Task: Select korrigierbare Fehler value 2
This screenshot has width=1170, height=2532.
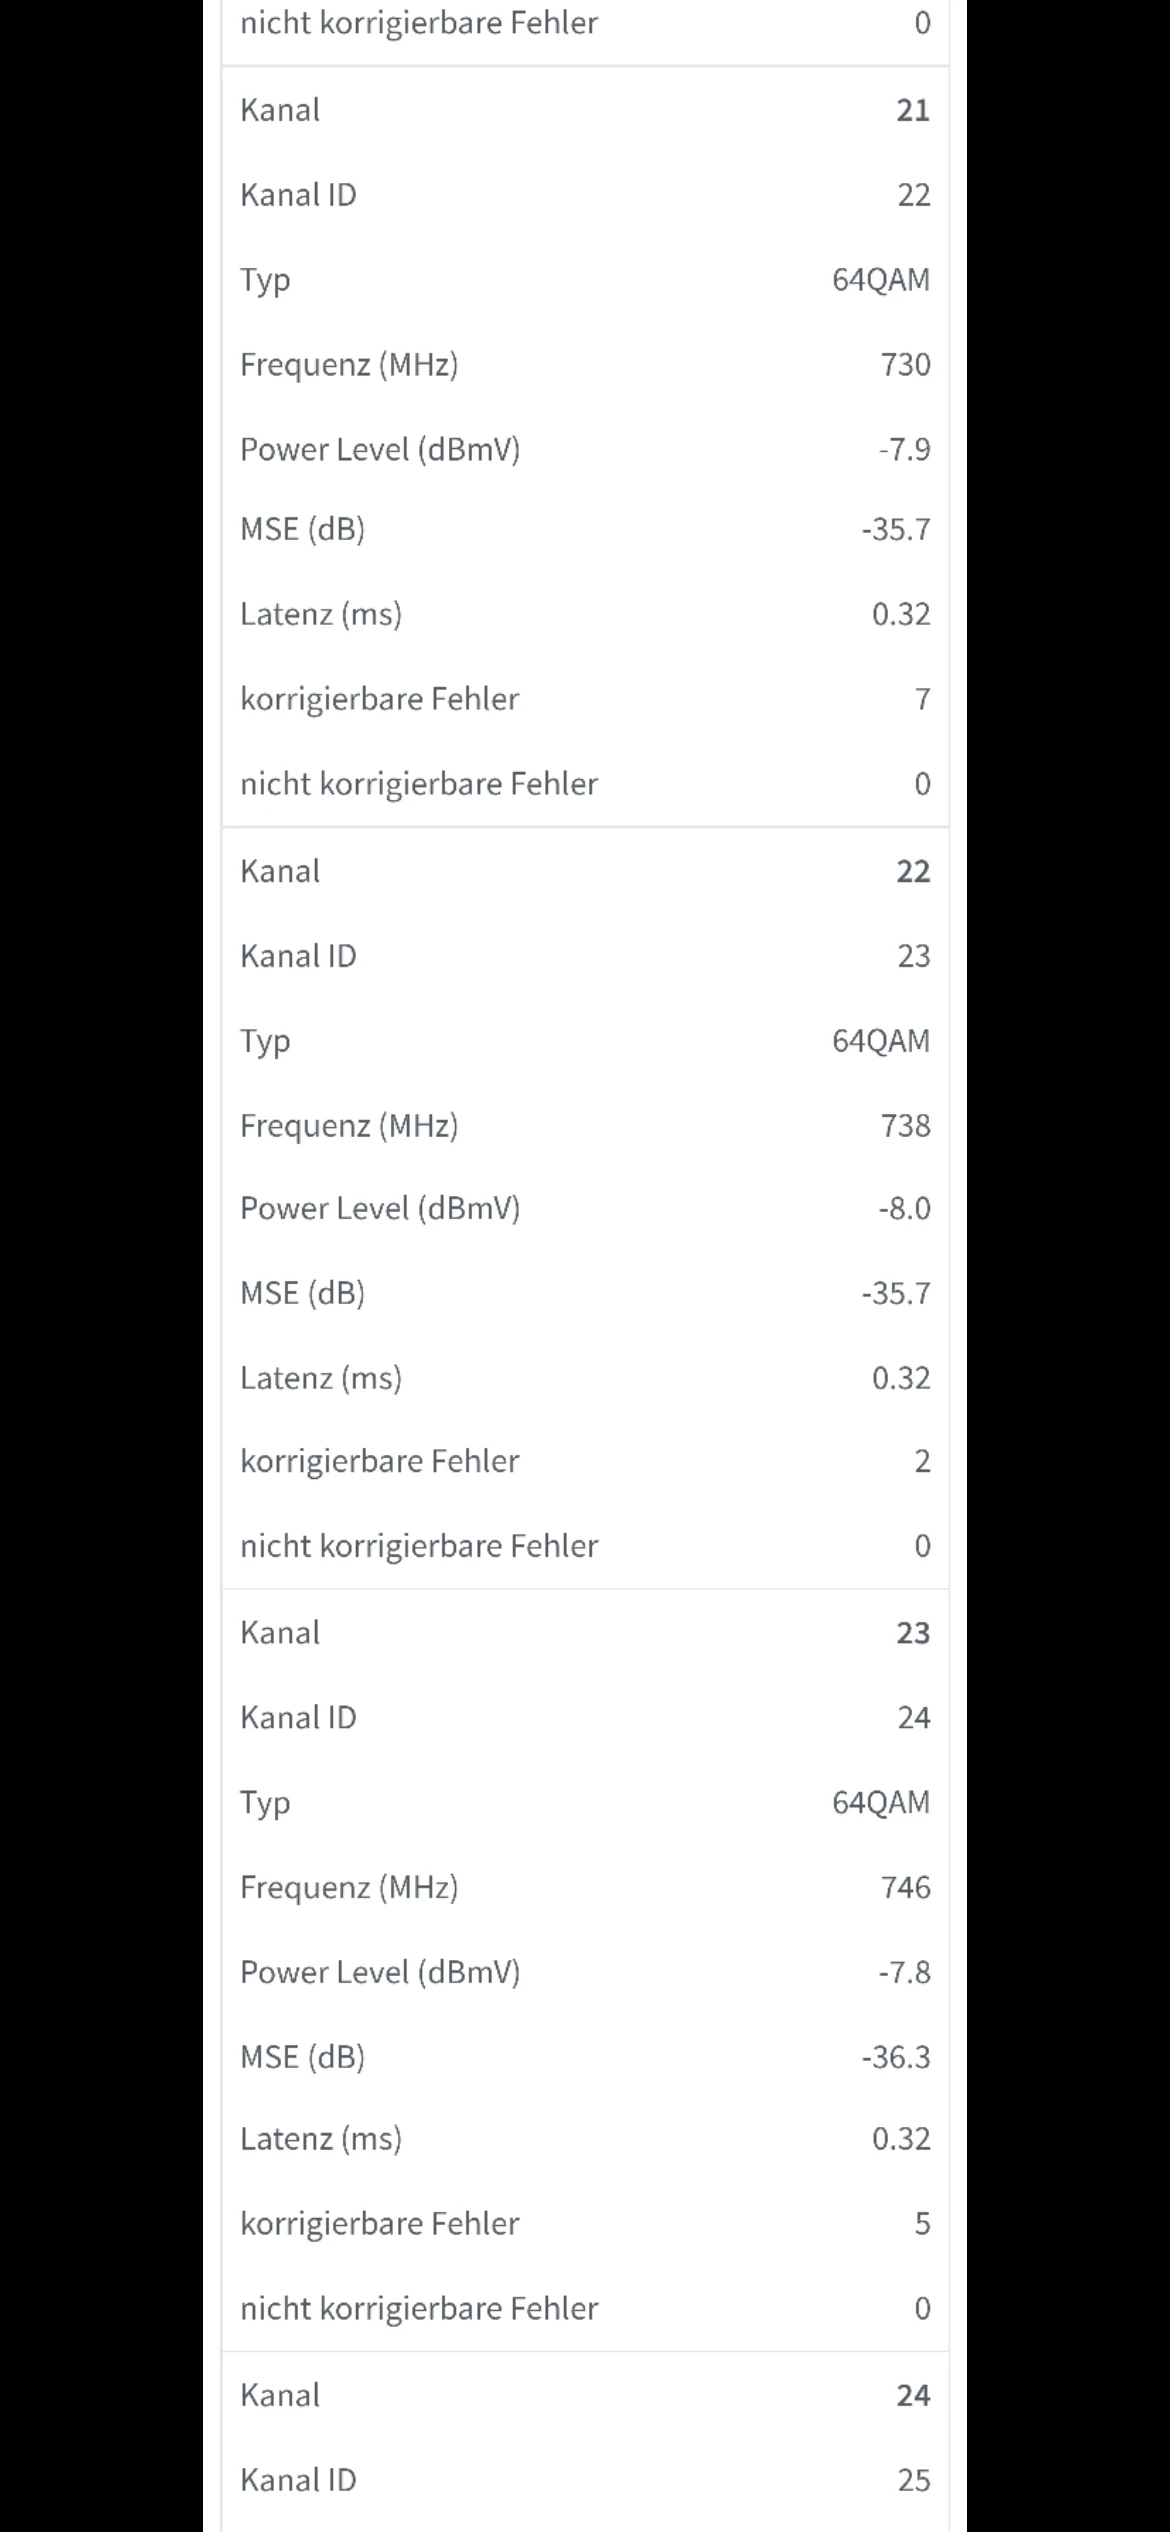Action: (x=922, y=1461)
